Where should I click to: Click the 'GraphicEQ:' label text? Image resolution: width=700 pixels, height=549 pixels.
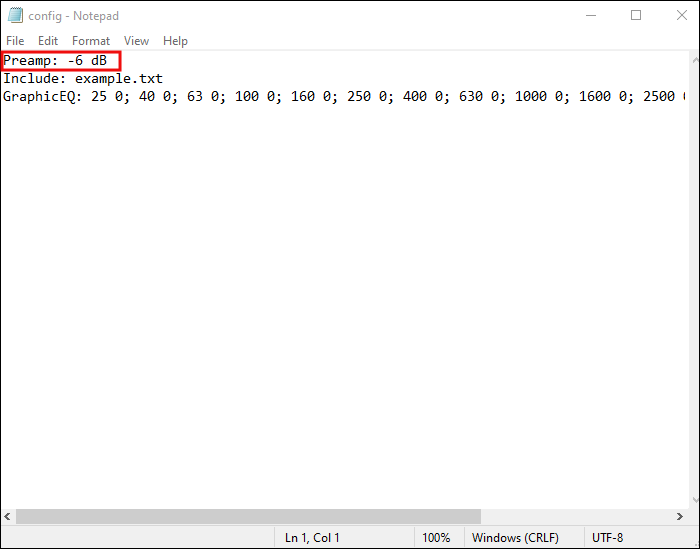pos(42,96)
